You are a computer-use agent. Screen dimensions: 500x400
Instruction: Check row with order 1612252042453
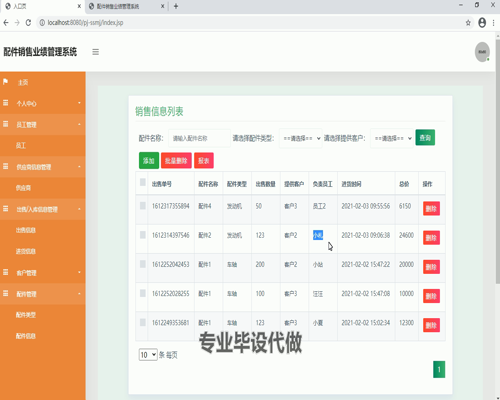pos(143,264)
